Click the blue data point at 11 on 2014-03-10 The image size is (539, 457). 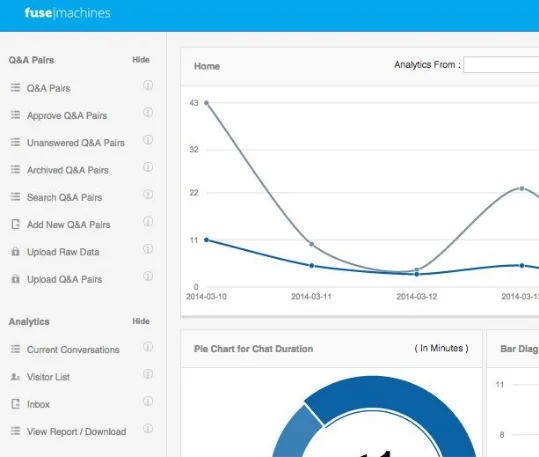coord(207,240)
